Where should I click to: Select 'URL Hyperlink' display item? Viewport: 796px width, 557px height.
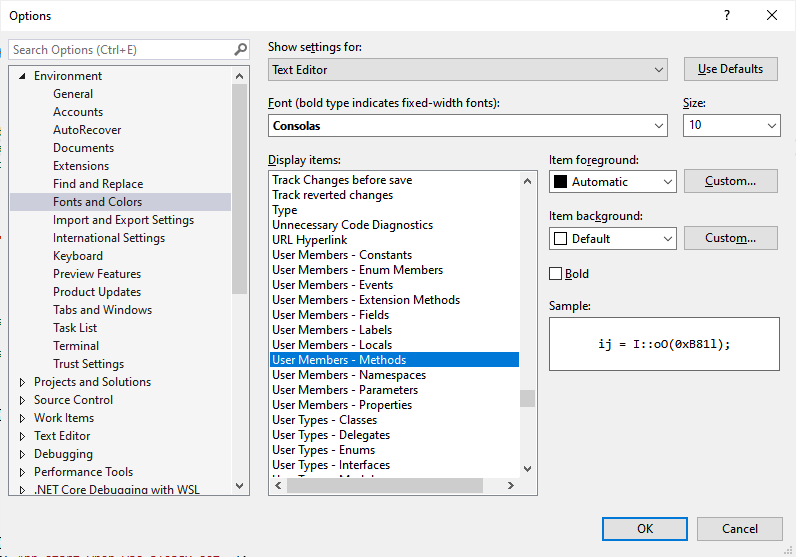394,240
